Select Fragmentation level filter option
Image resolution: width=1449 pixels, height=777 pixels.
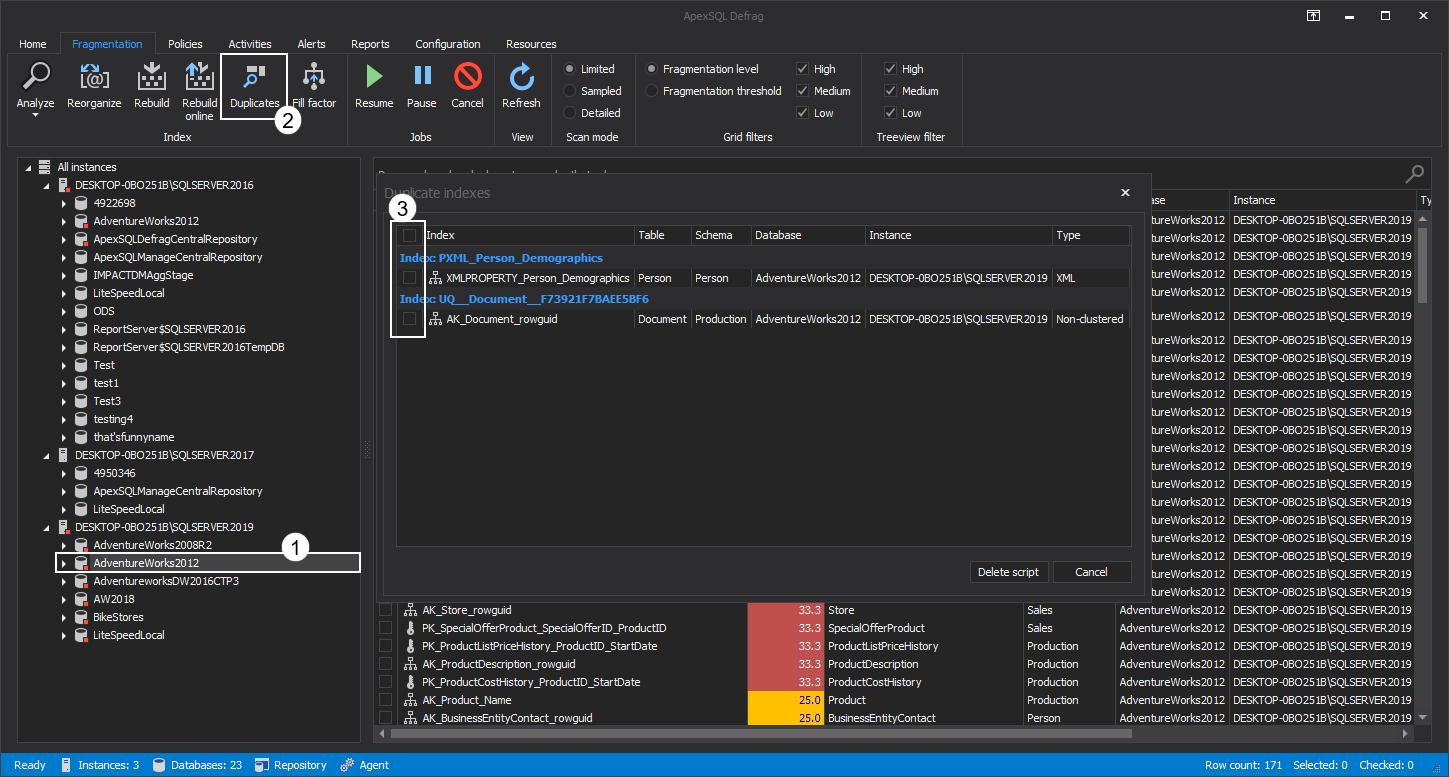652,69
